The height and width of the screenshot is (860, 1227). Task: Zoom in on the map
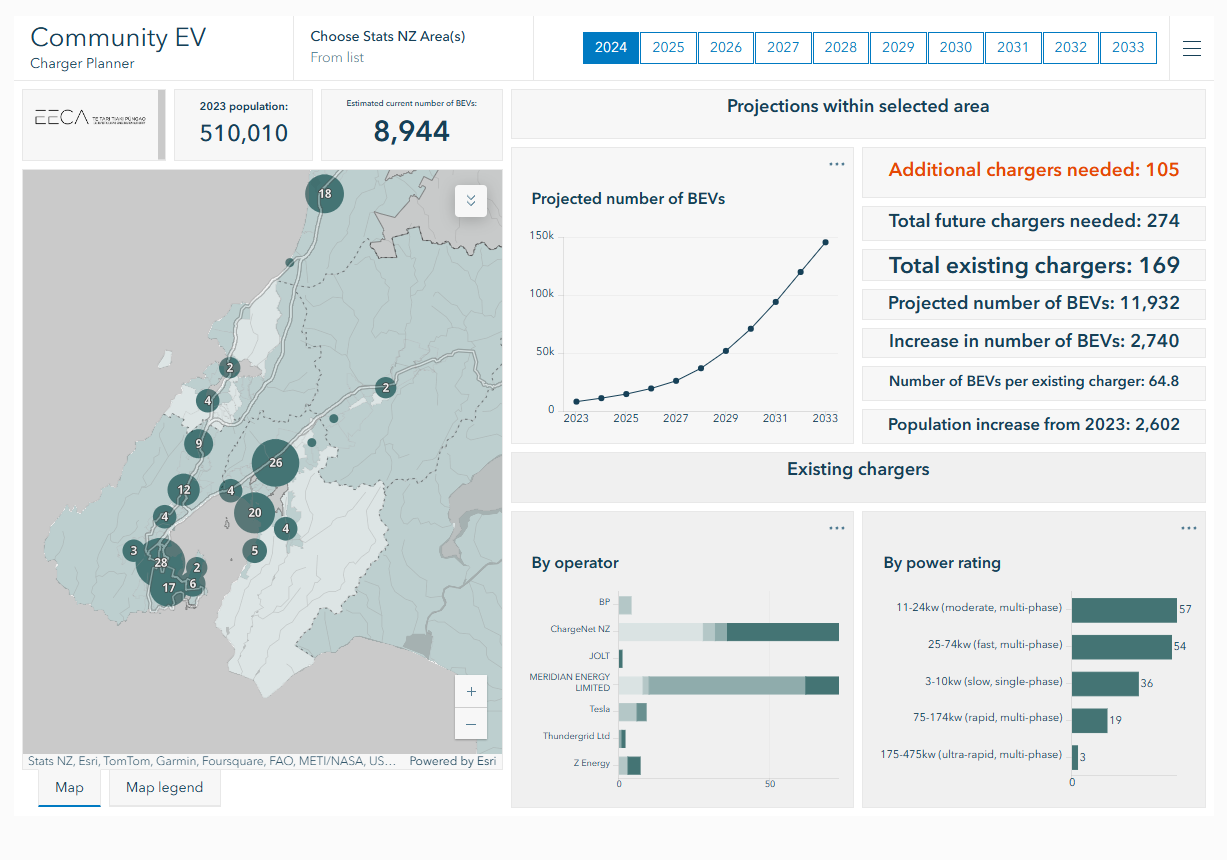click(x=470, y=692)
